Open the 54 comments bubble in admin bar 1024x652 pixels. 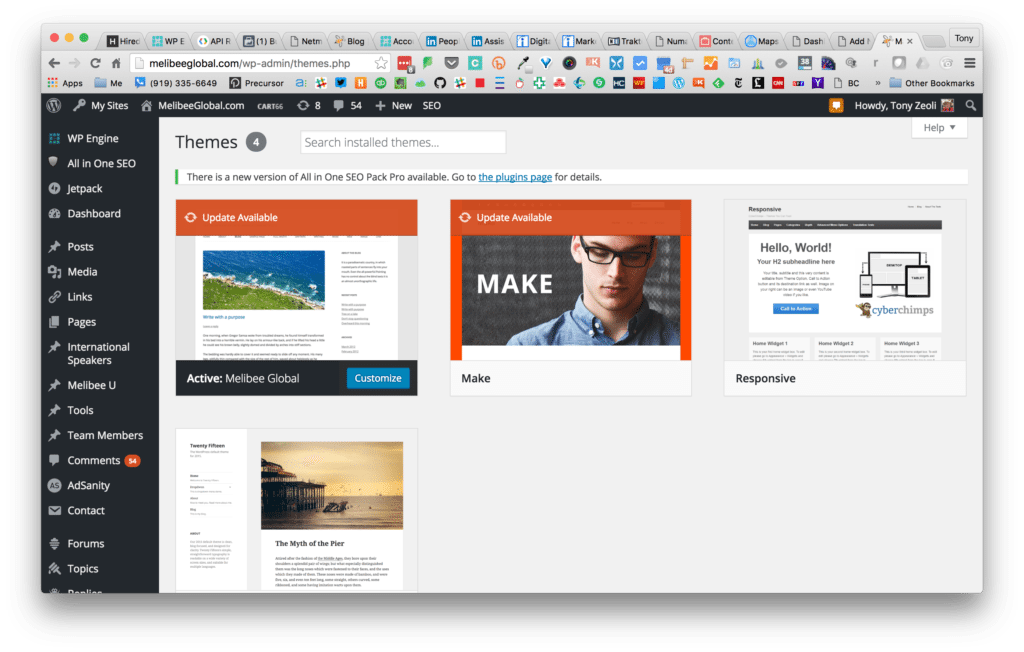347,105
